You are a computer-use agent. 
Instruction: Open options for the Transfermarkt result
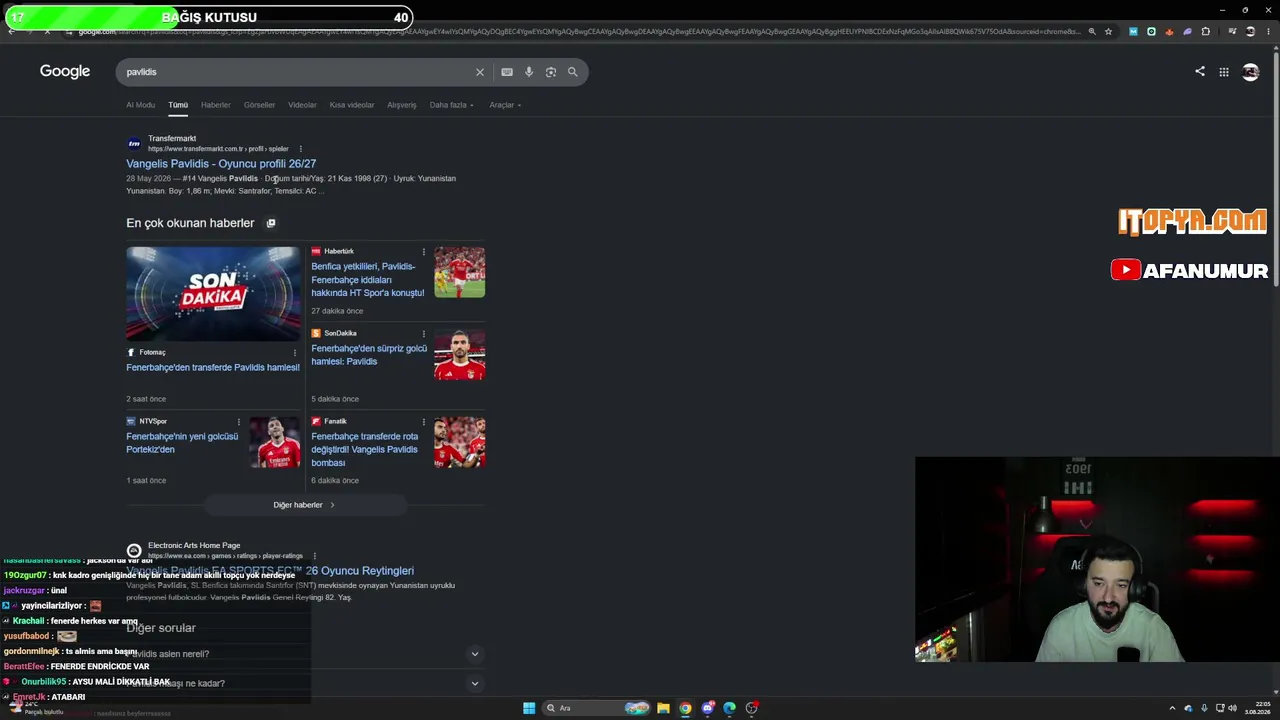point(300,149)
